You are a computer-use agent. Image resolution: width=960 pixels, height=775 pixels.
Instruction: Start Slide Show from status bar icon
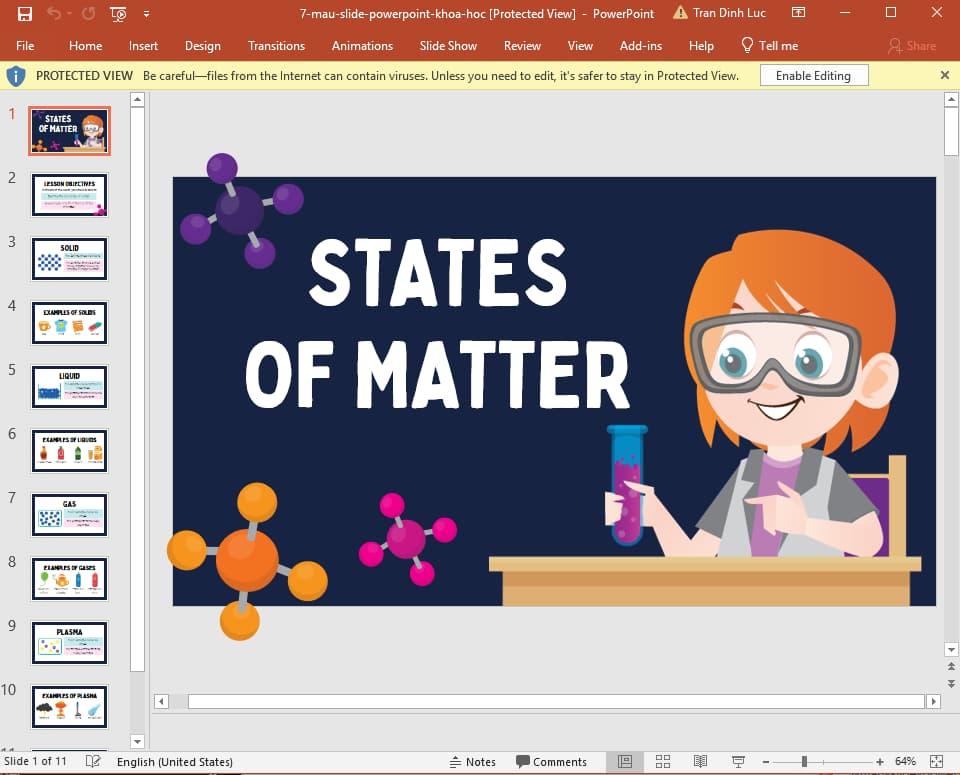click(x=738, y=762)
